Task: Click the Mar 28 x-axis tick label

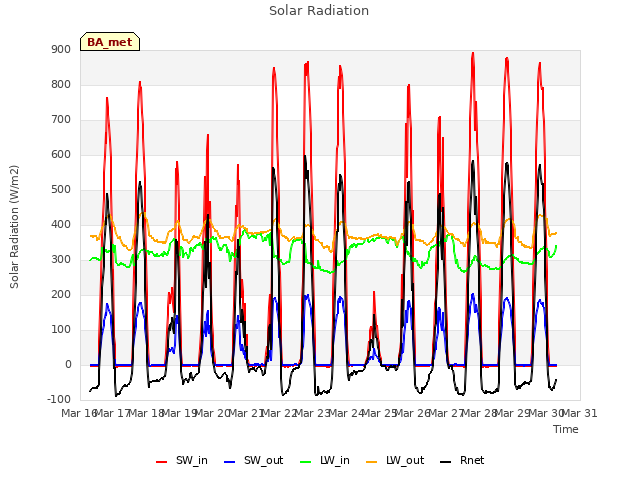Action: click(480, 413)
